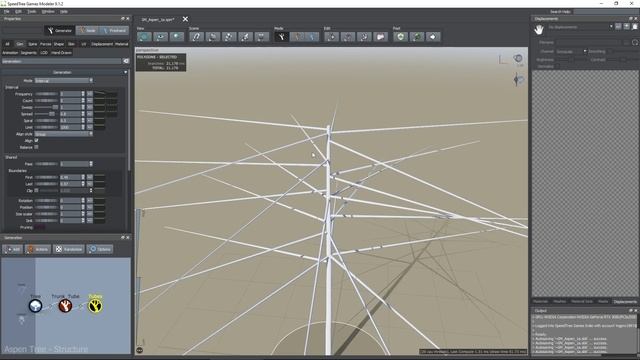
Task: Click the Frequency value stepper arrows
Action: [83, 94]
